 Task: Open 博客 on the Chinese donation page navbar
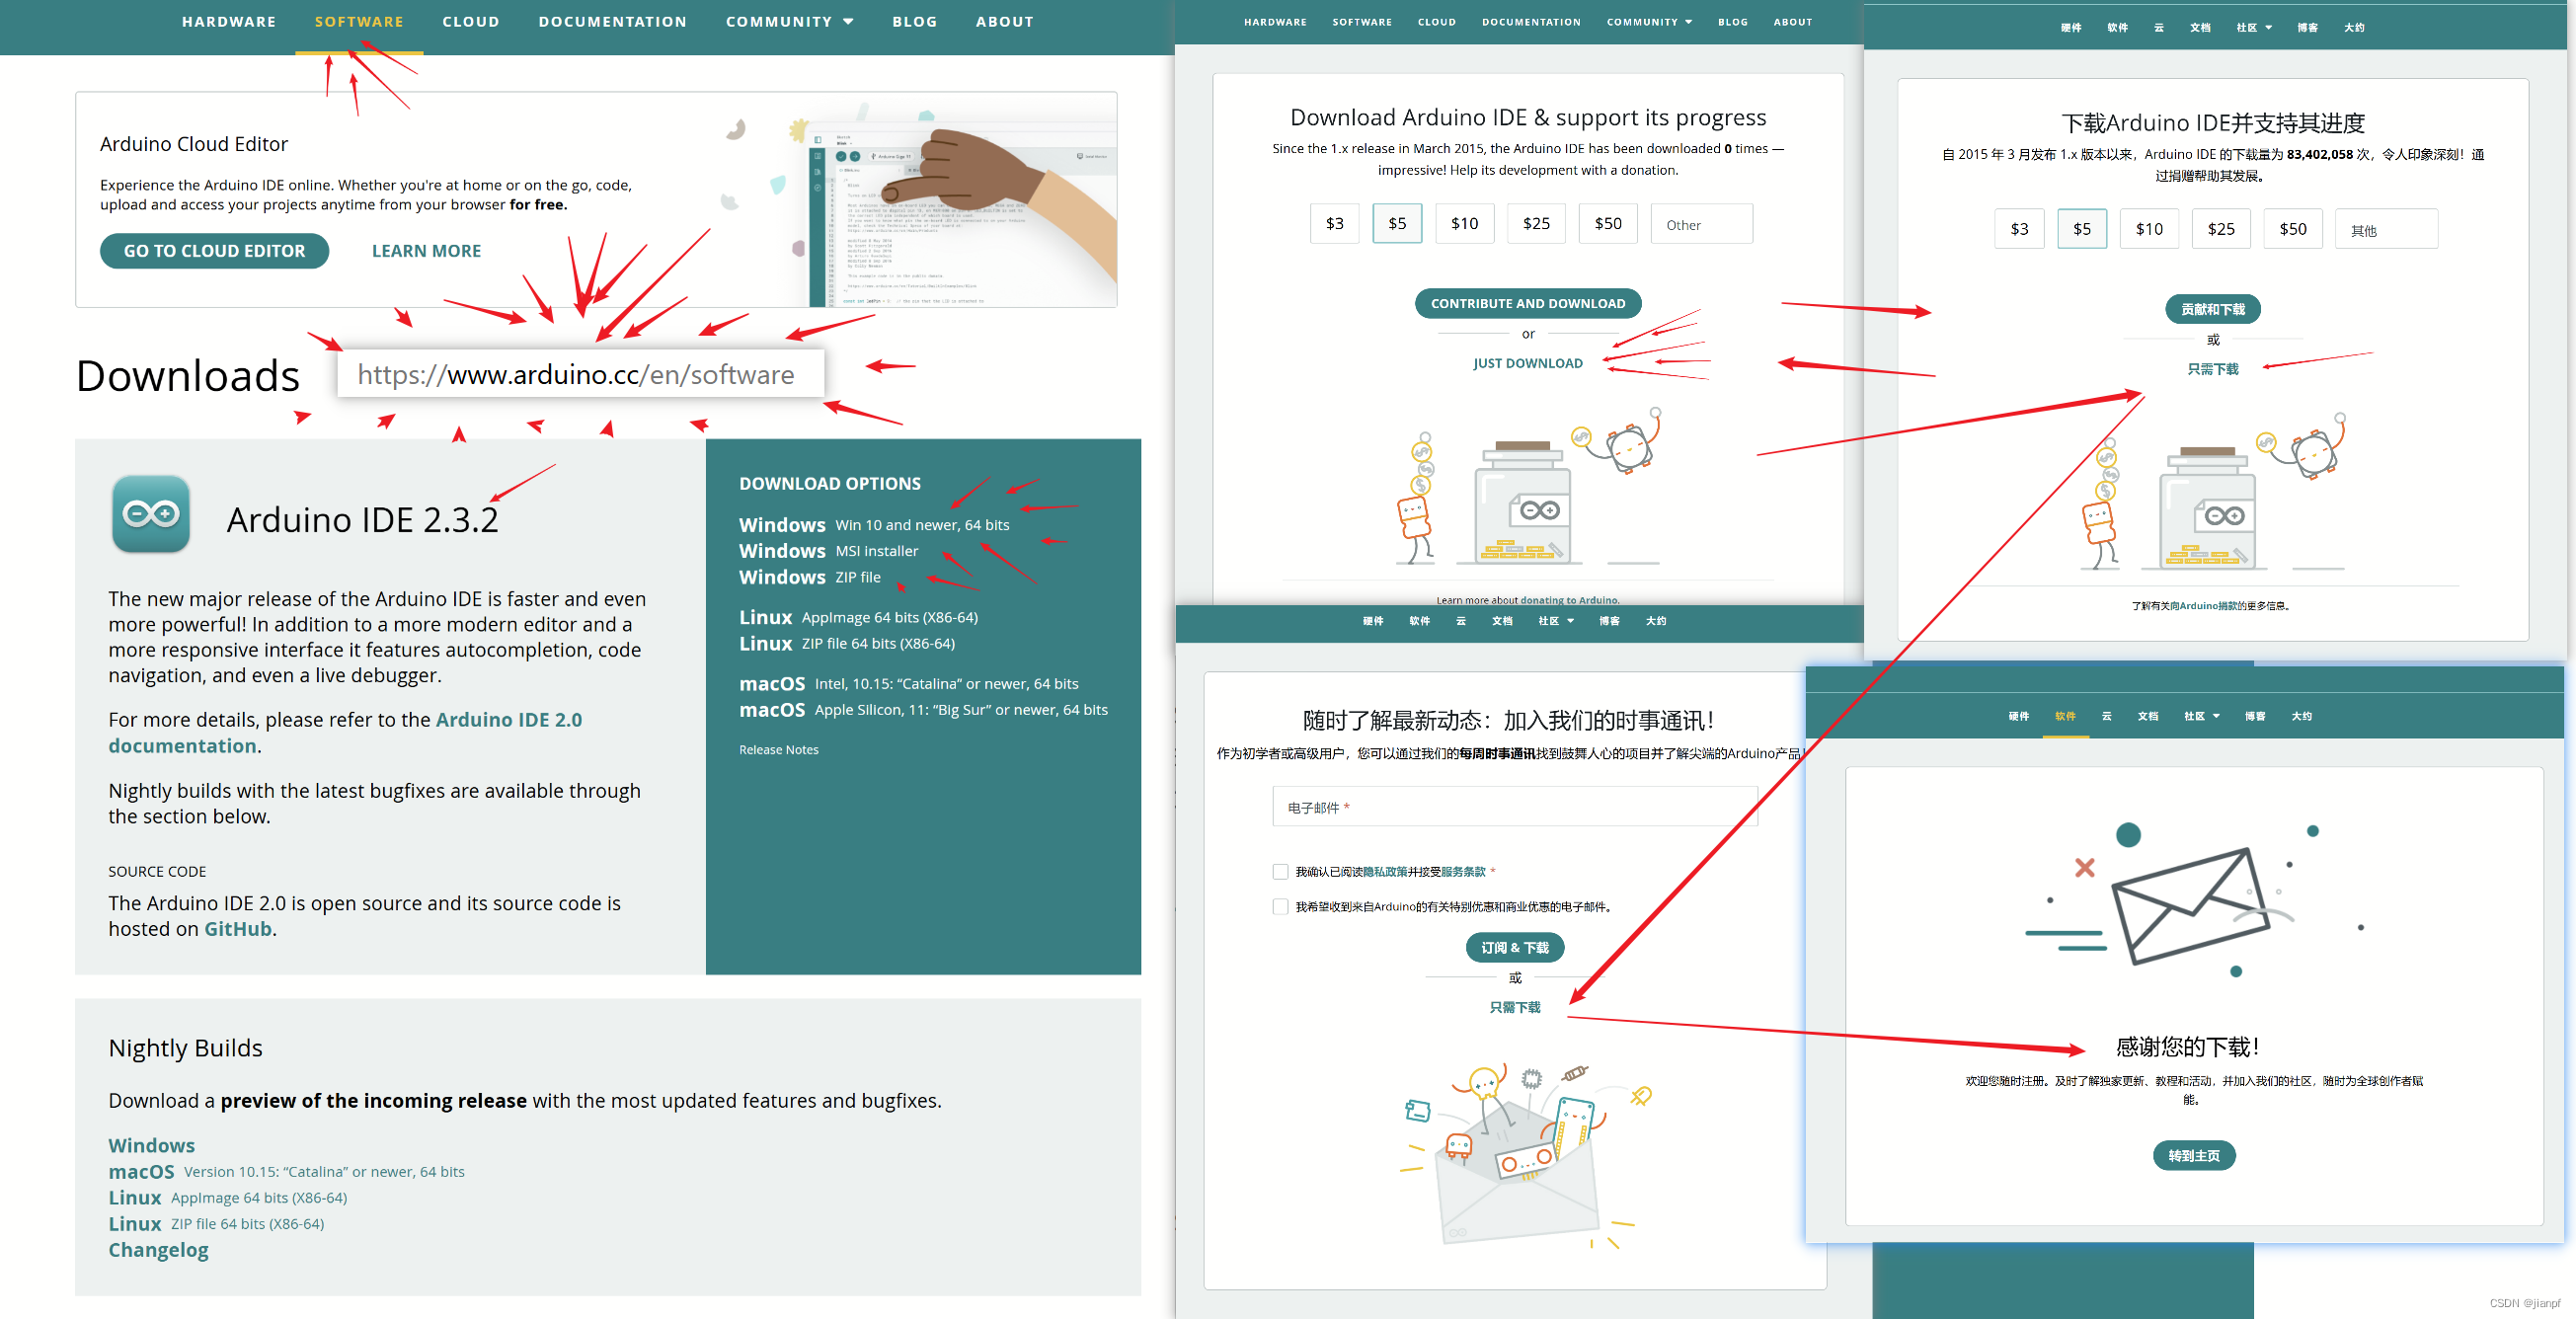2307,27
